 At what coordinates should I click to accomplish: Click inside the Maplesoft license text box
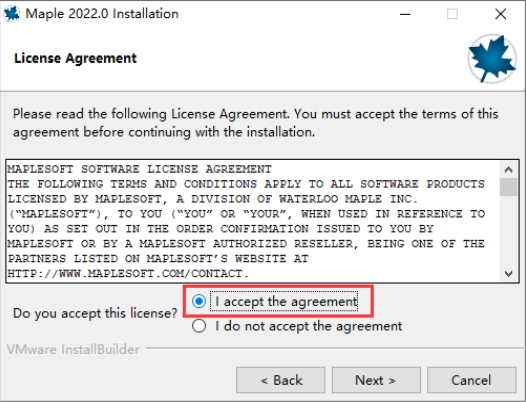point(254,221)
